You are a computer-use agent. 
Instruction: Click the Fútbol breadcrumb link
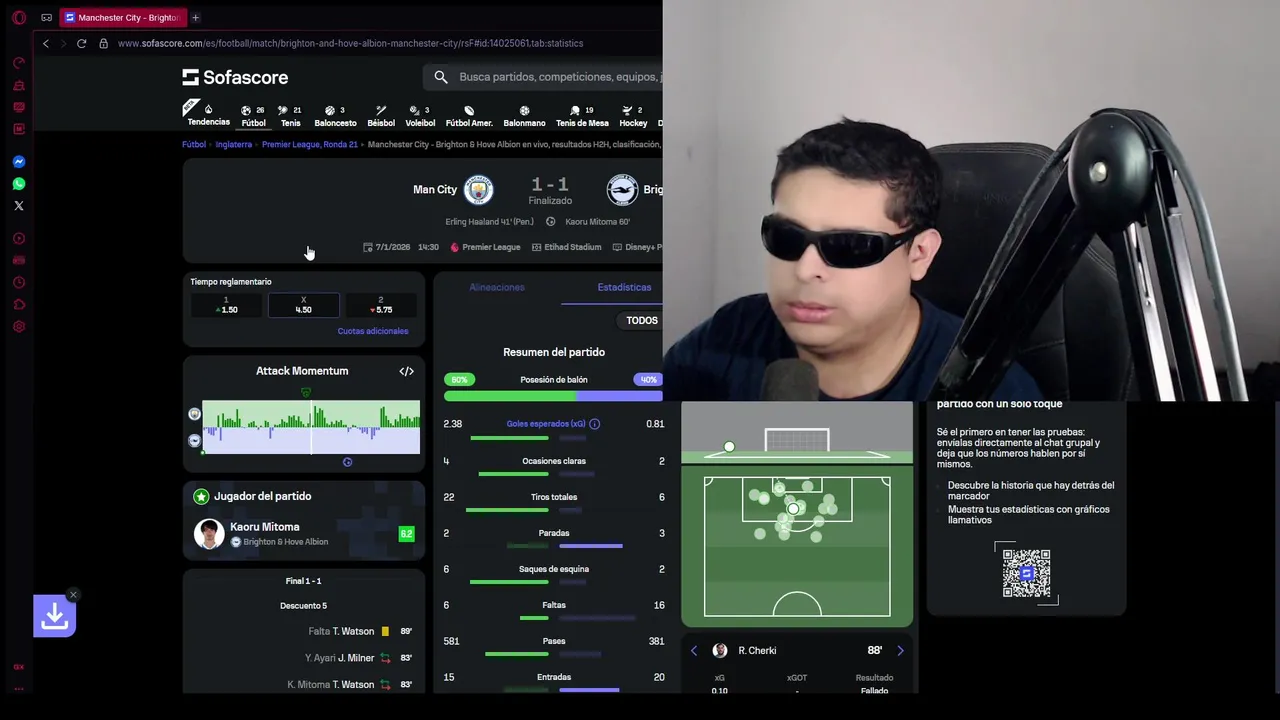tap(194, 144)
